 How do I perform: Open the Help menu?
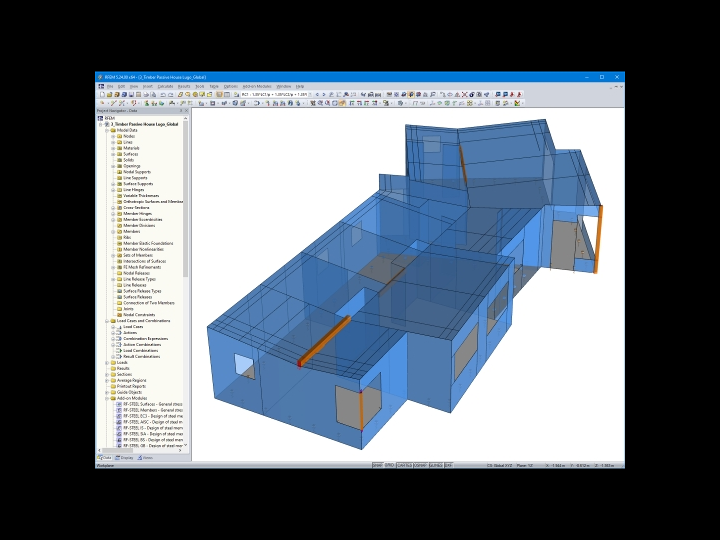pos(300,86)
